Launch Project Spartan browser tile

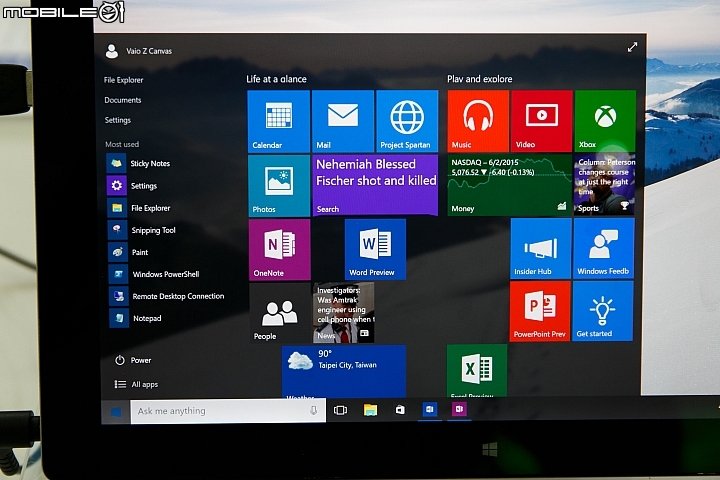point(407,121)
